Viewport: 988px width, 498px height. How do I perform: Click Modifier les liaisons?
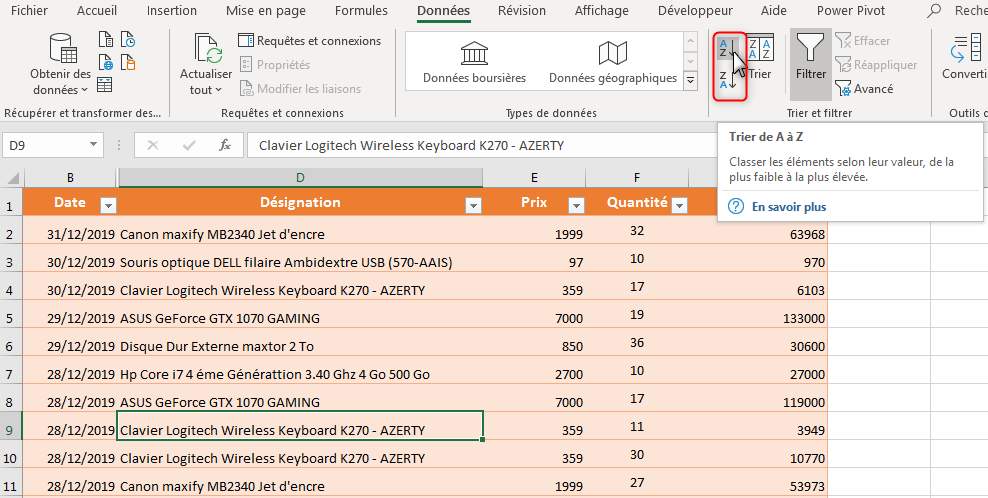tap(301, 89)
